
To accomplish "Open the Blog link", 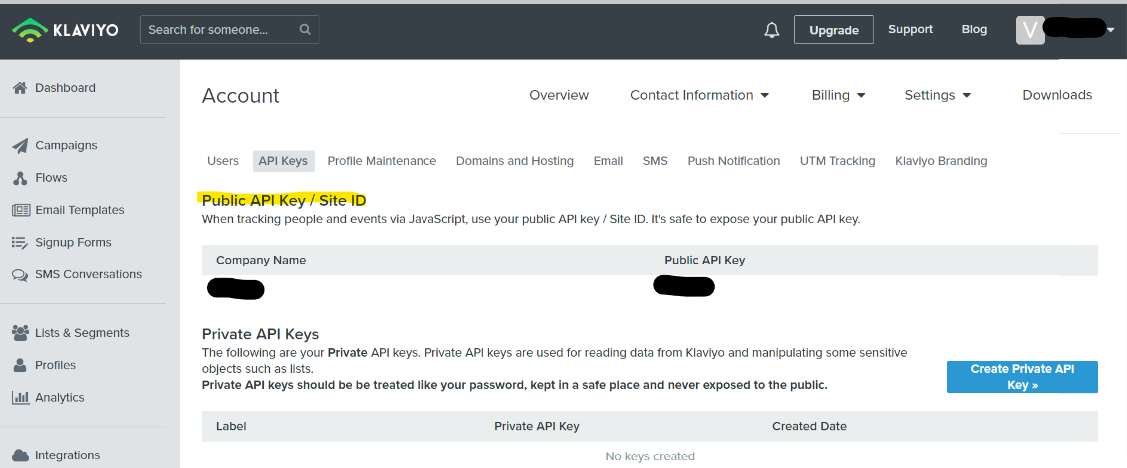I will click(x=974, y=29).
